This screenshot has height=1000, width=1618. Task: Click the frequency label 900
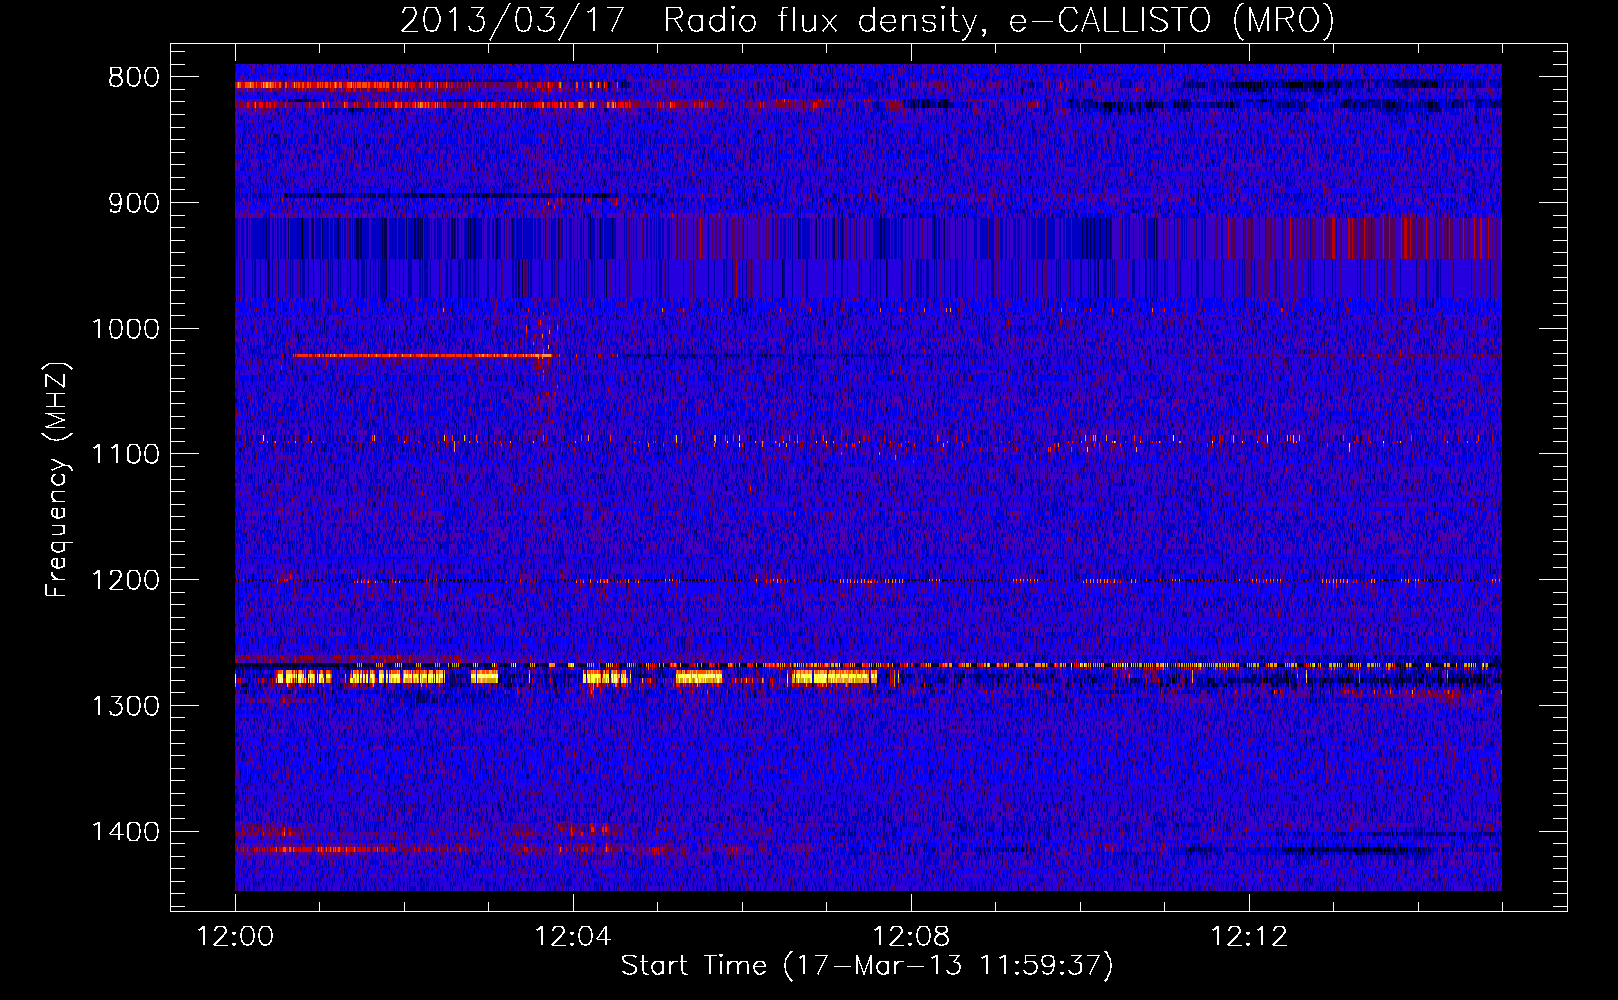[x=133, y=203]
